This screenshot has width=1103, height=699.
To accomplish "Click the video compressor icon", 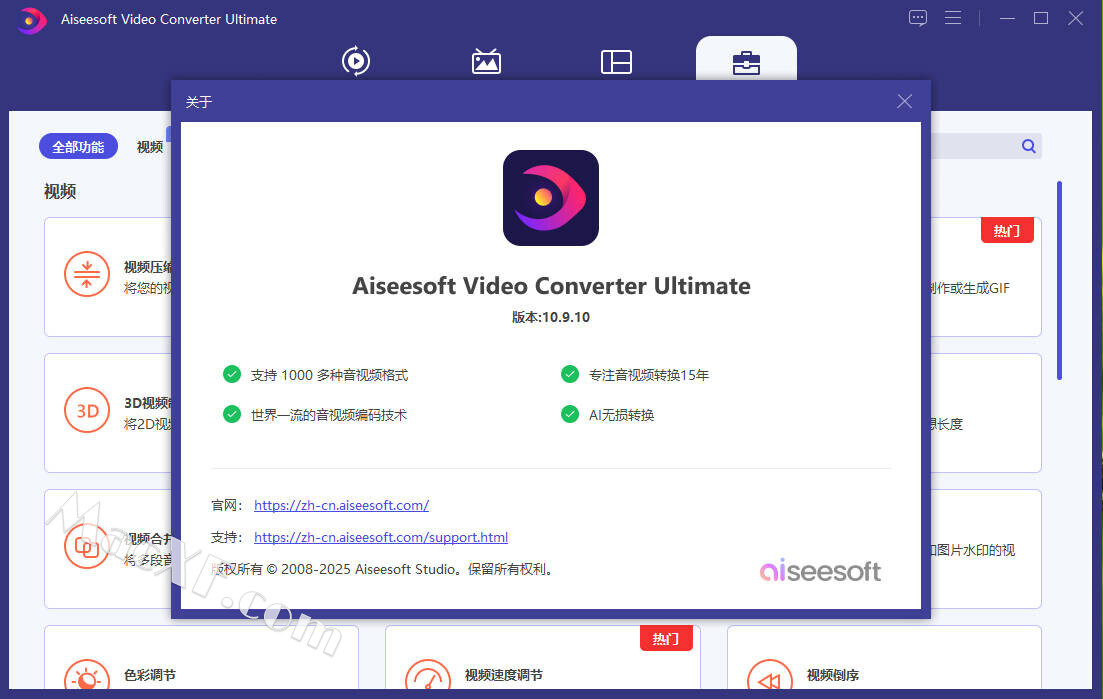I will coord(87,274).
